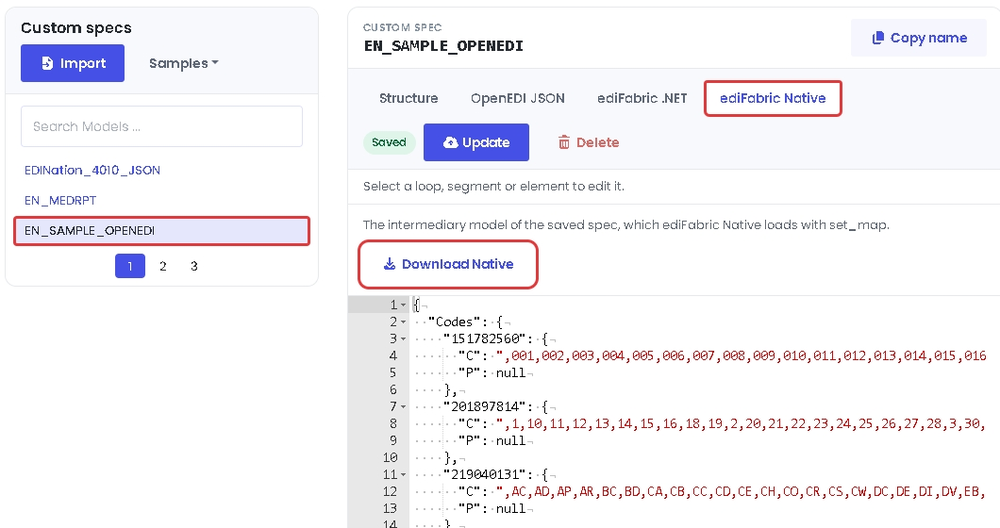Click Download Native
The image size is (1000, 528).
(x=448, y=264)
